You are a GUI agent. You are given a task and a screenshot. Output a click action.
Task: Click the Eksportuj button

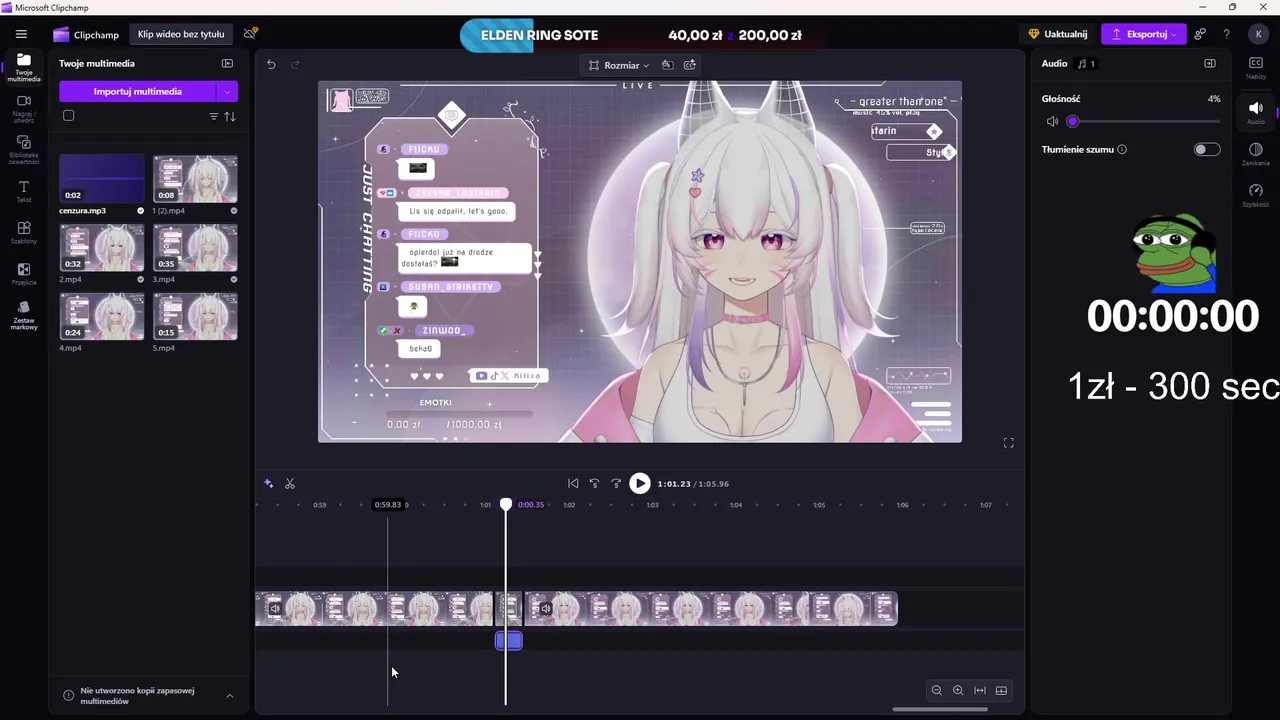1144,34
